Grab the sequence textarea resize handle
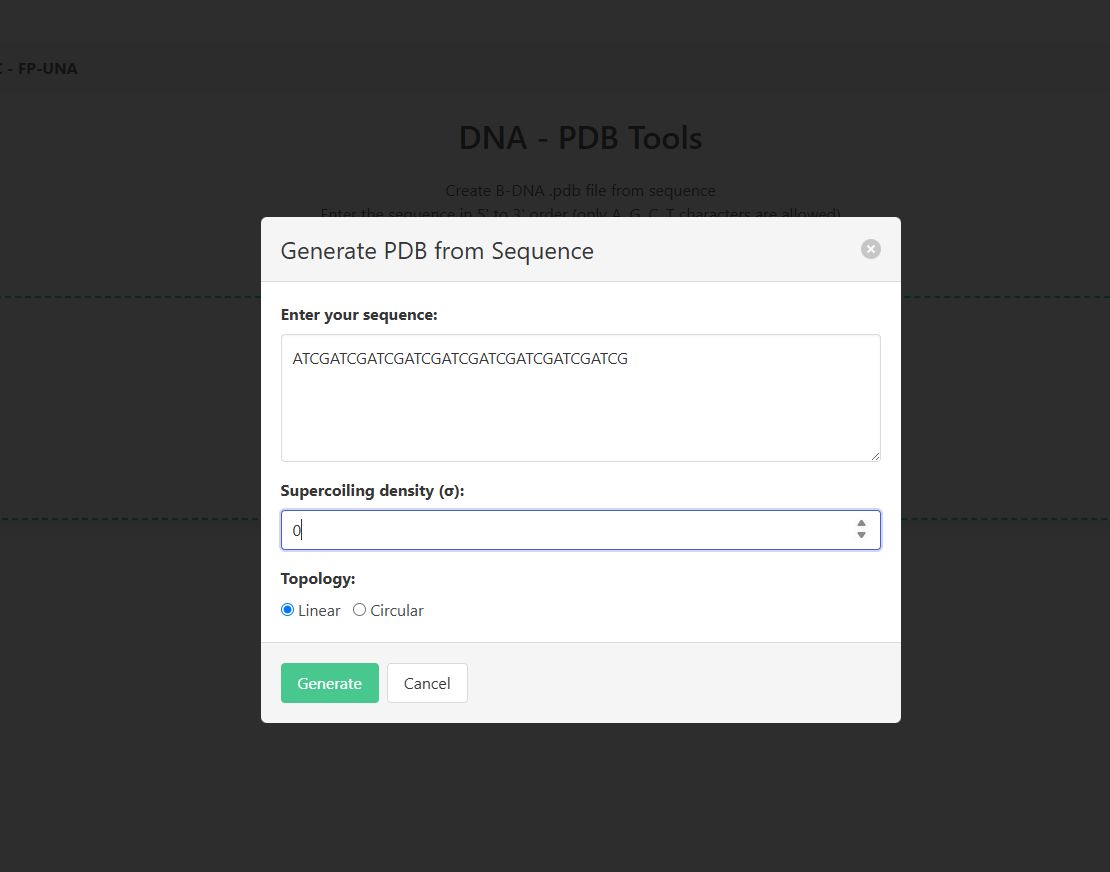The image size is (1110, 872). (x=874, y=455)
